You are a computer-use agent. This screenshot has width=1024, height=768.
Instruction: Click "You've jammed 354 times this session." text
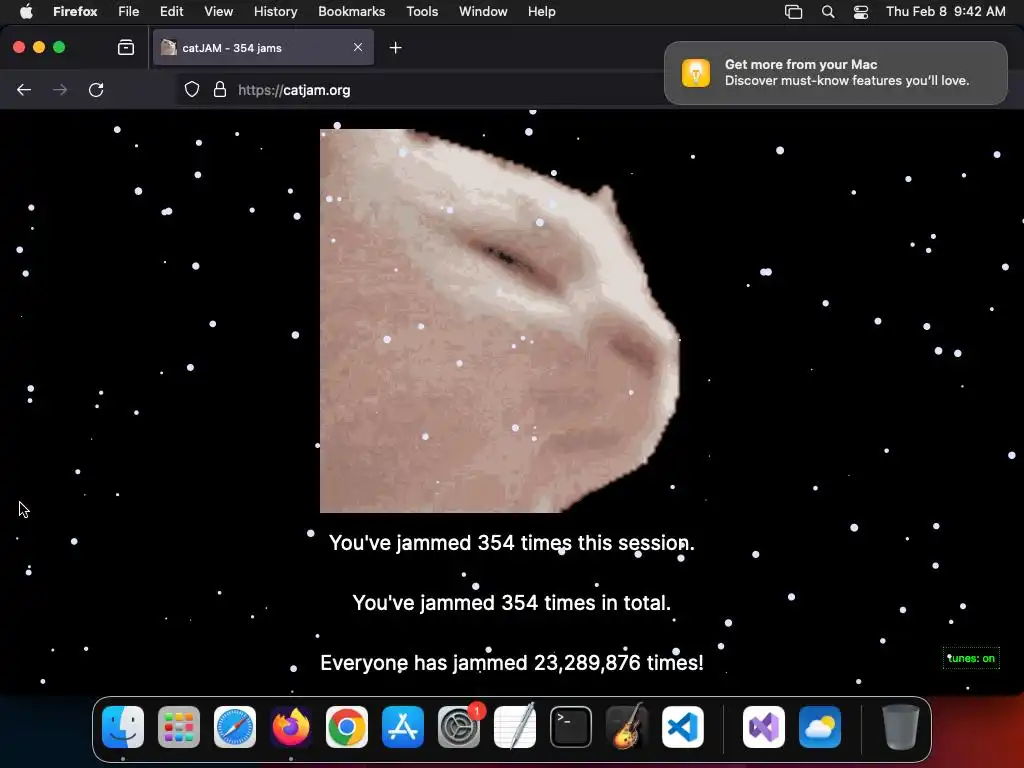coord(512,543)
